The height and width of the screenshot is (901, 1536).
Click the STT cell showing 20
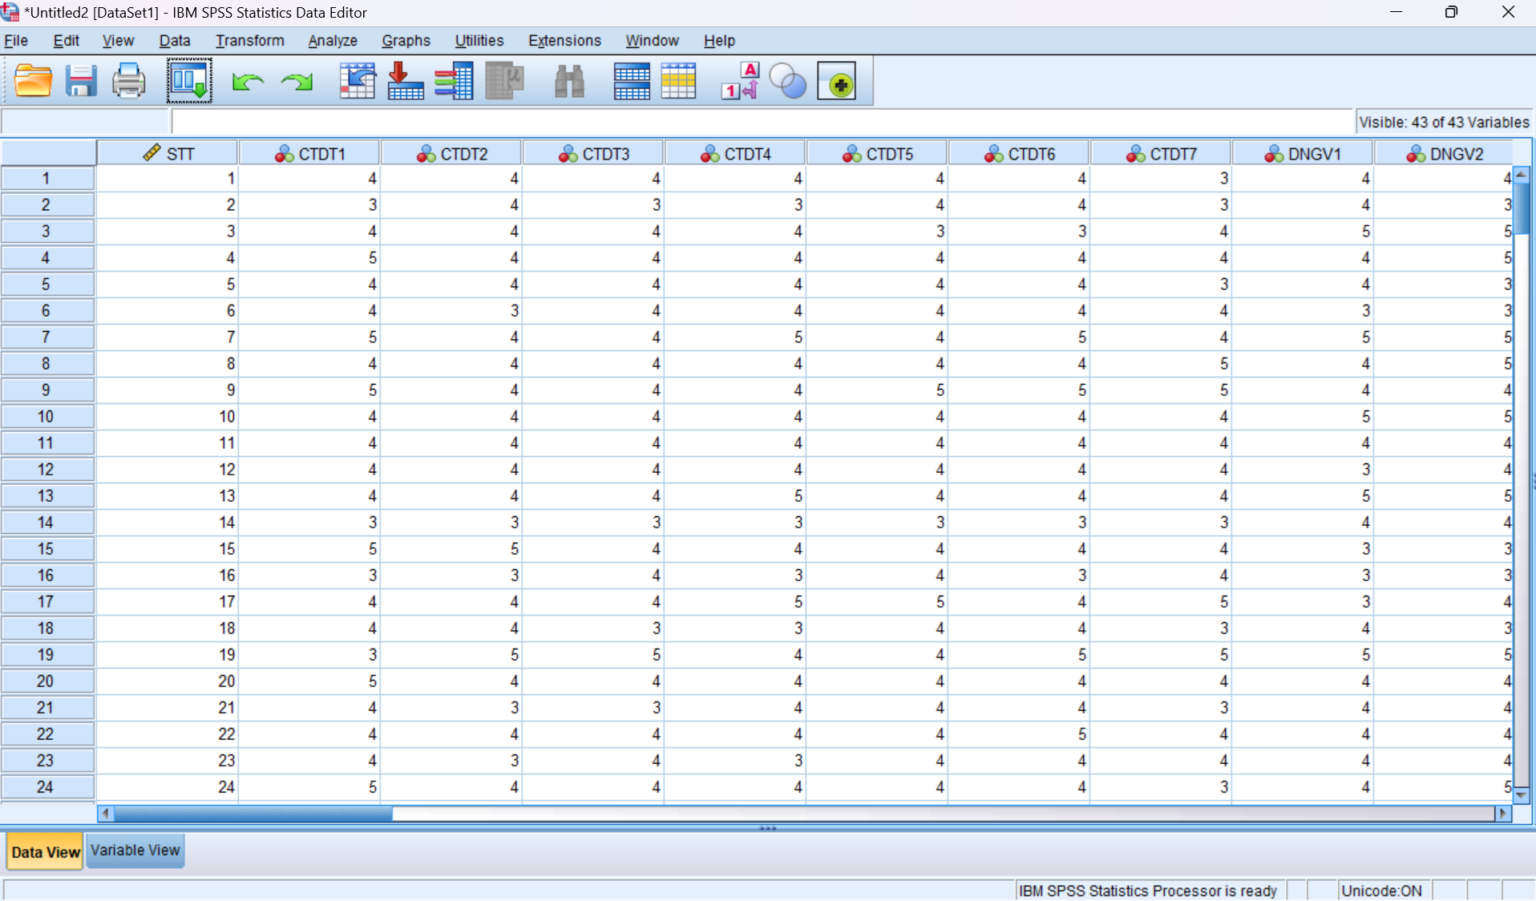[x=168, y=681]
